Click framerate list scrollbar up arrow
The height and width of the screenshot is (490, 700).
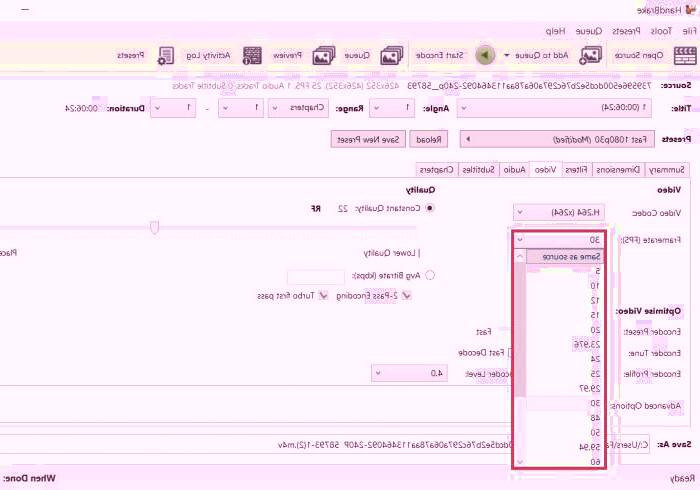(x=520, y=256)
